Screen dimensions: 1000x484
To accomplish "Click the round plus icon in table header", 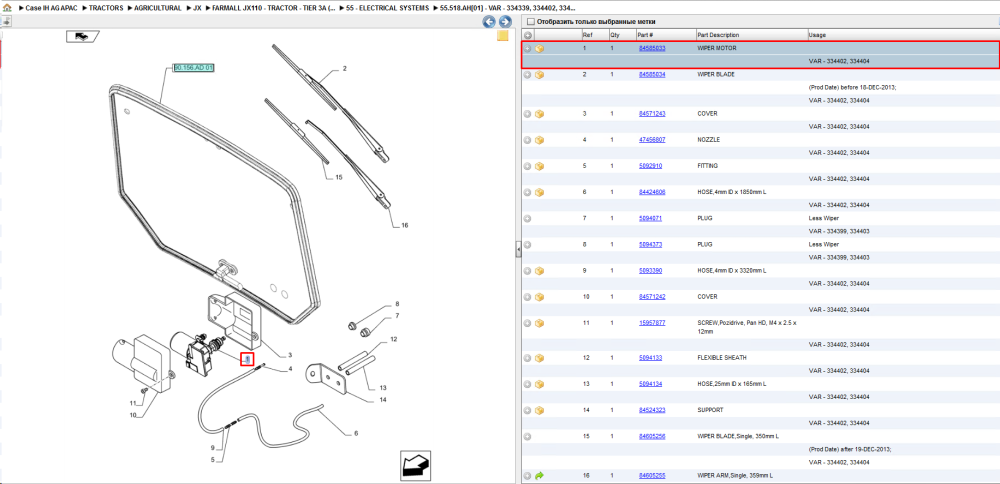I will [527, 35].
